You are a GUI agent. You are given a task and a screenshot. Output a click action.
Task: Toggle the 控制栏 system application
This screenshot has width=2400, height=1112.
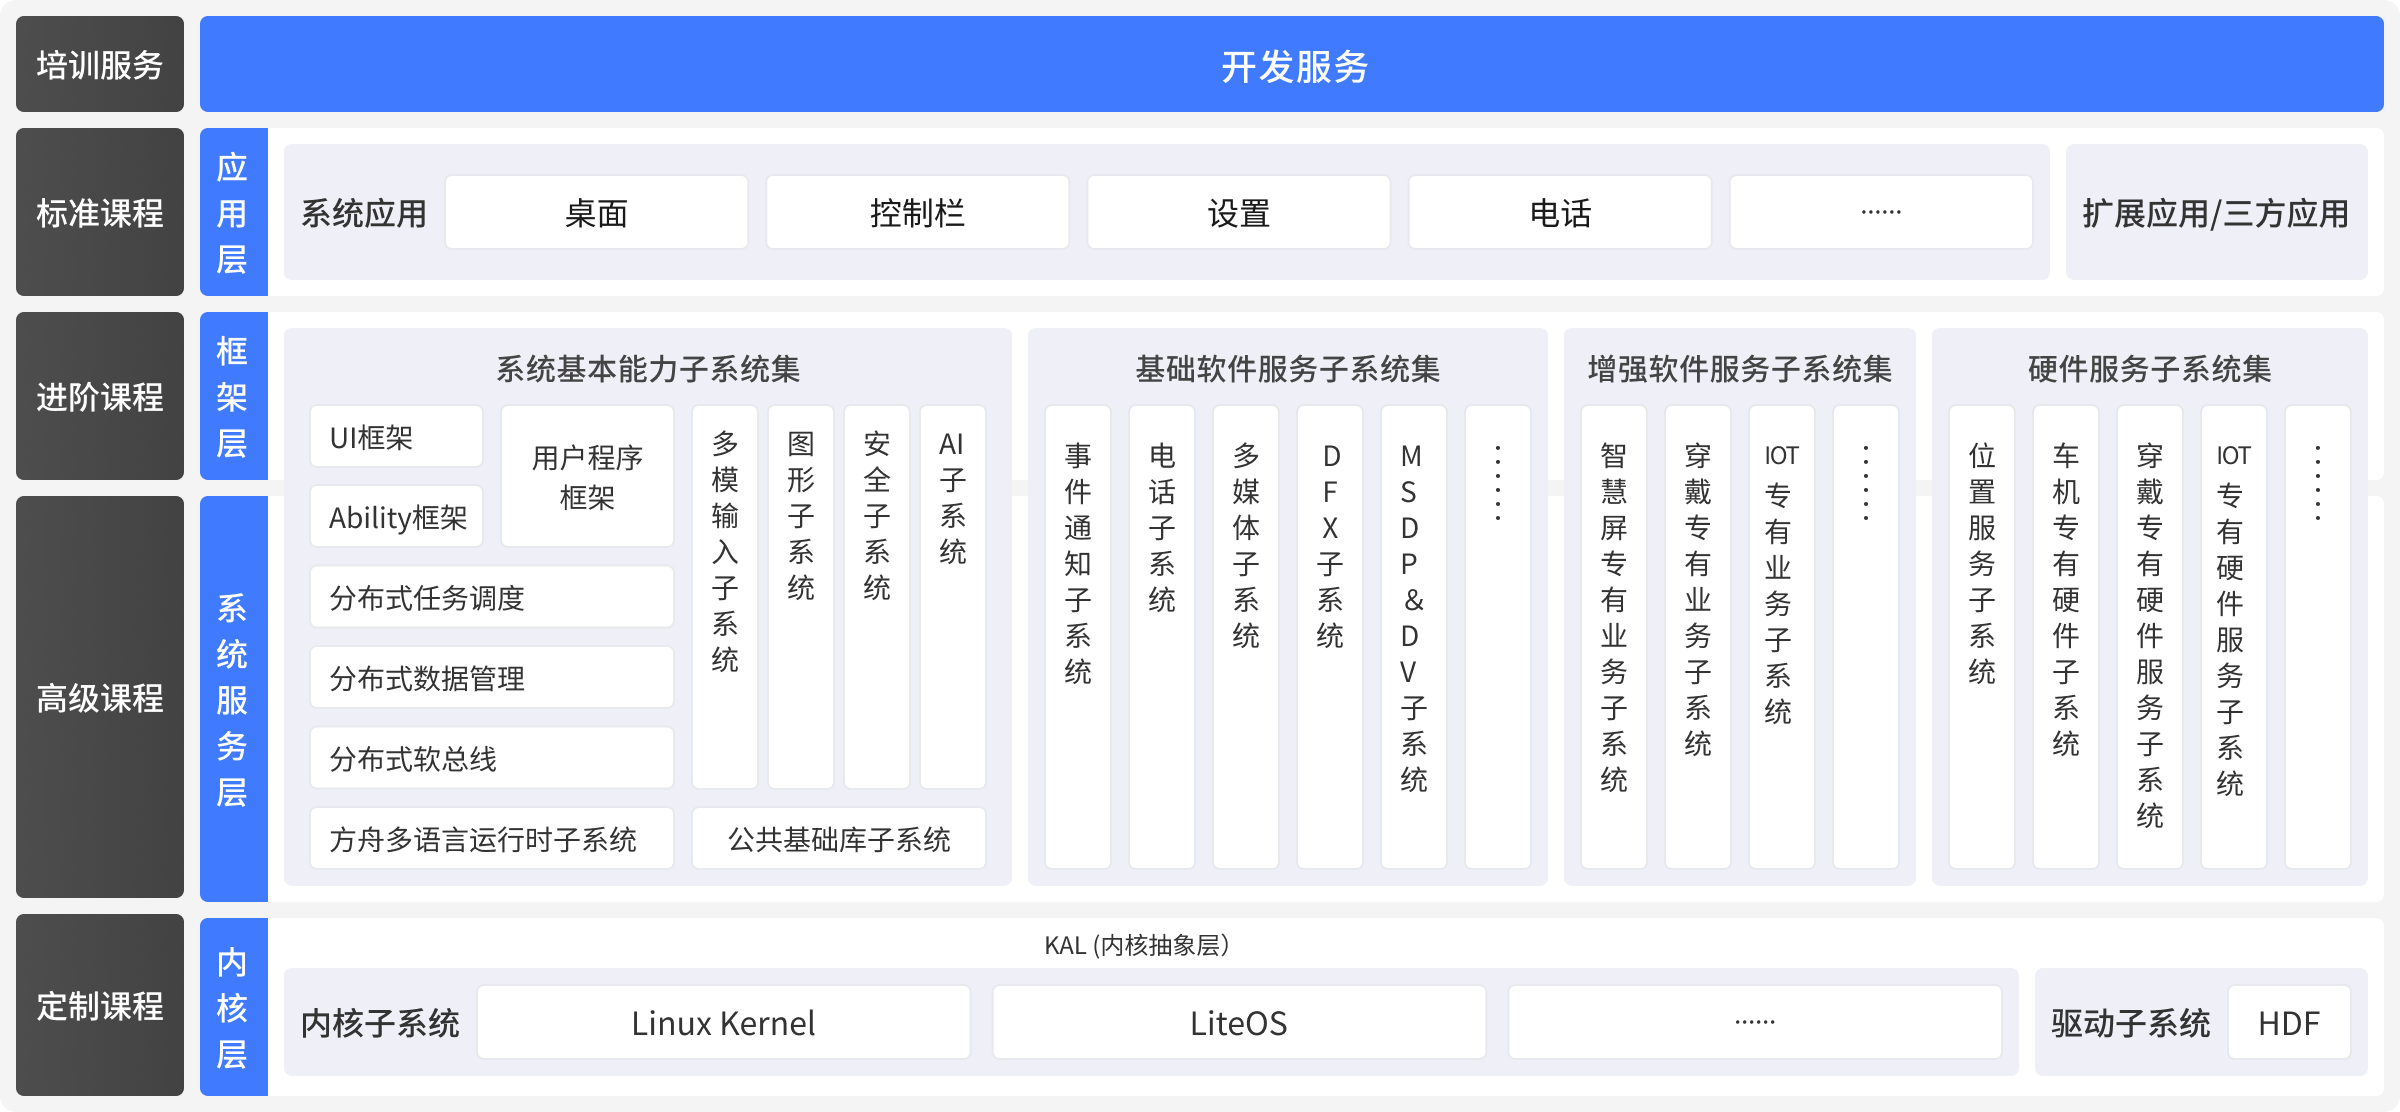click(x=918, y=212)
